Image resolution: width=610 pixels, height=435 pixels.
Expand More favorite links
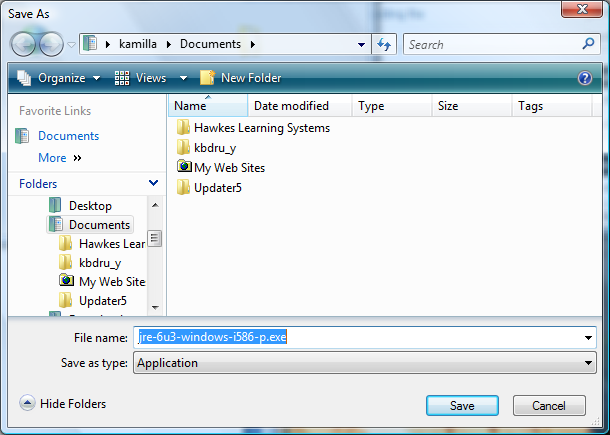tap(59, 158)
